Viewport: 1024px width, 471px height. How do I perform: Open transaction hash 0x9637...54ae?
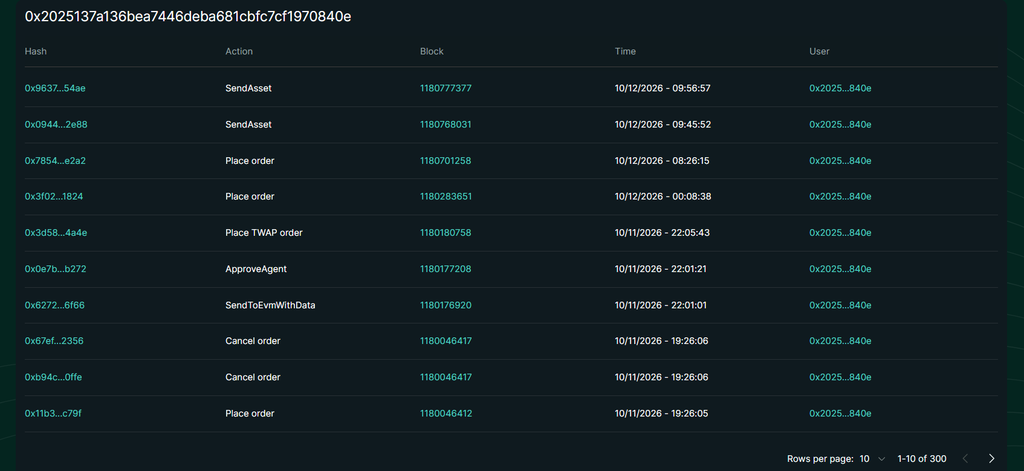click(x=55, y=88)
